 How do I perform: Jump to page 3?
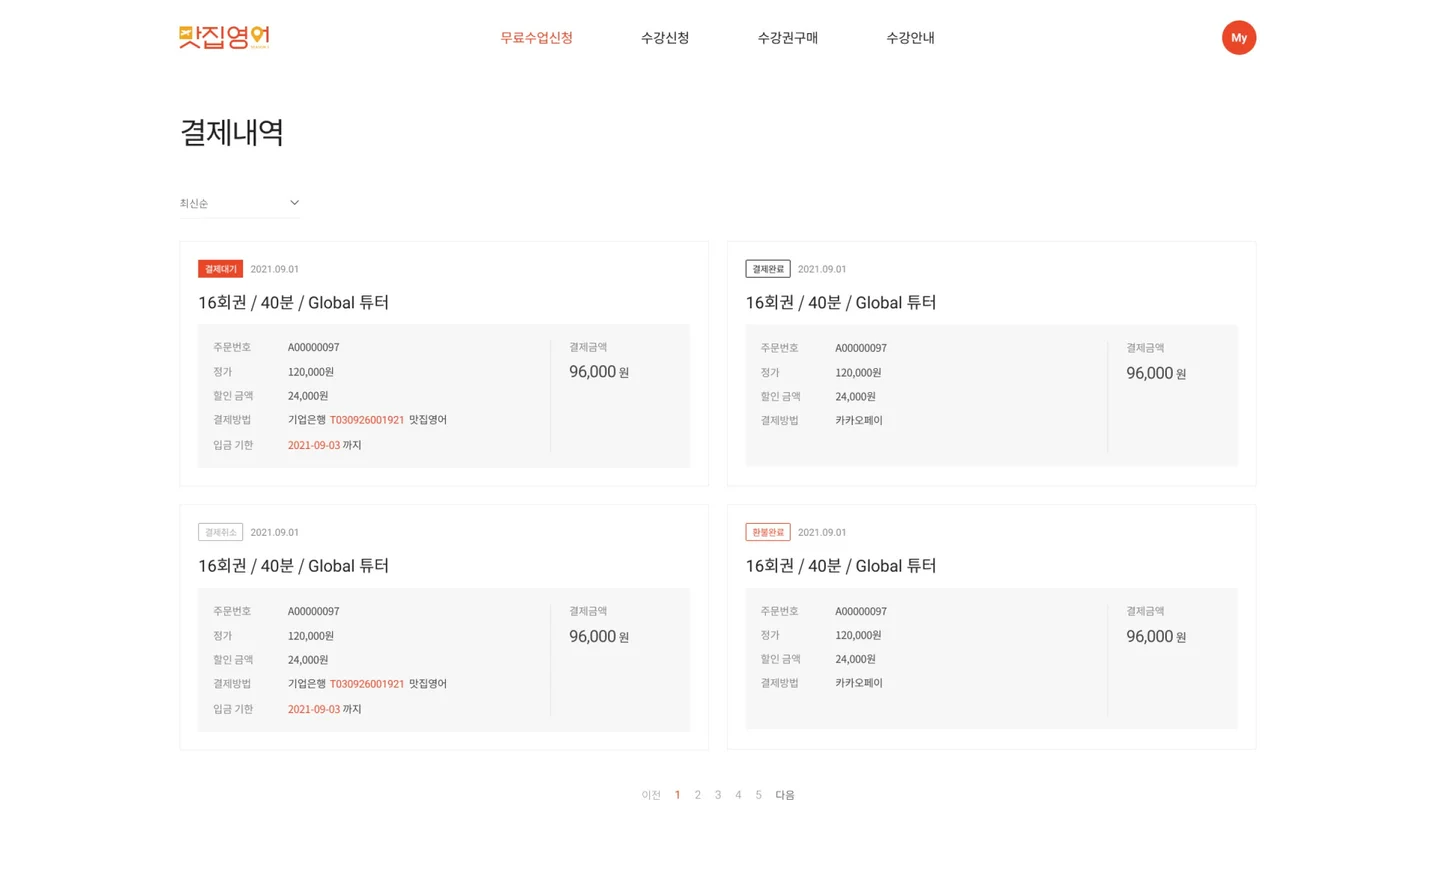[718, 795]
